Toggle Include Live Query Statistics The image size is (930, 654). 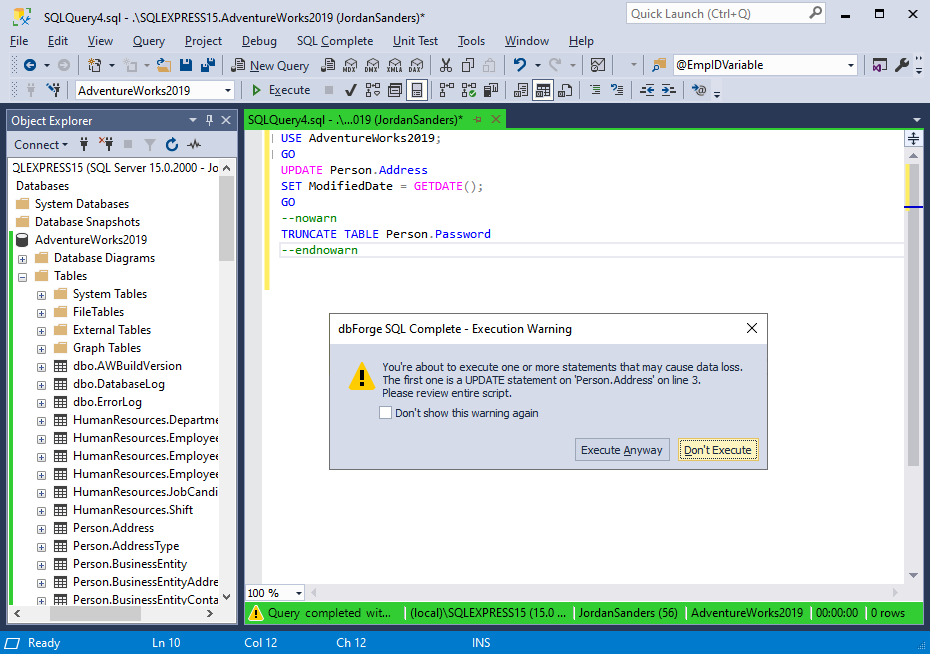[x=469, y=90]
